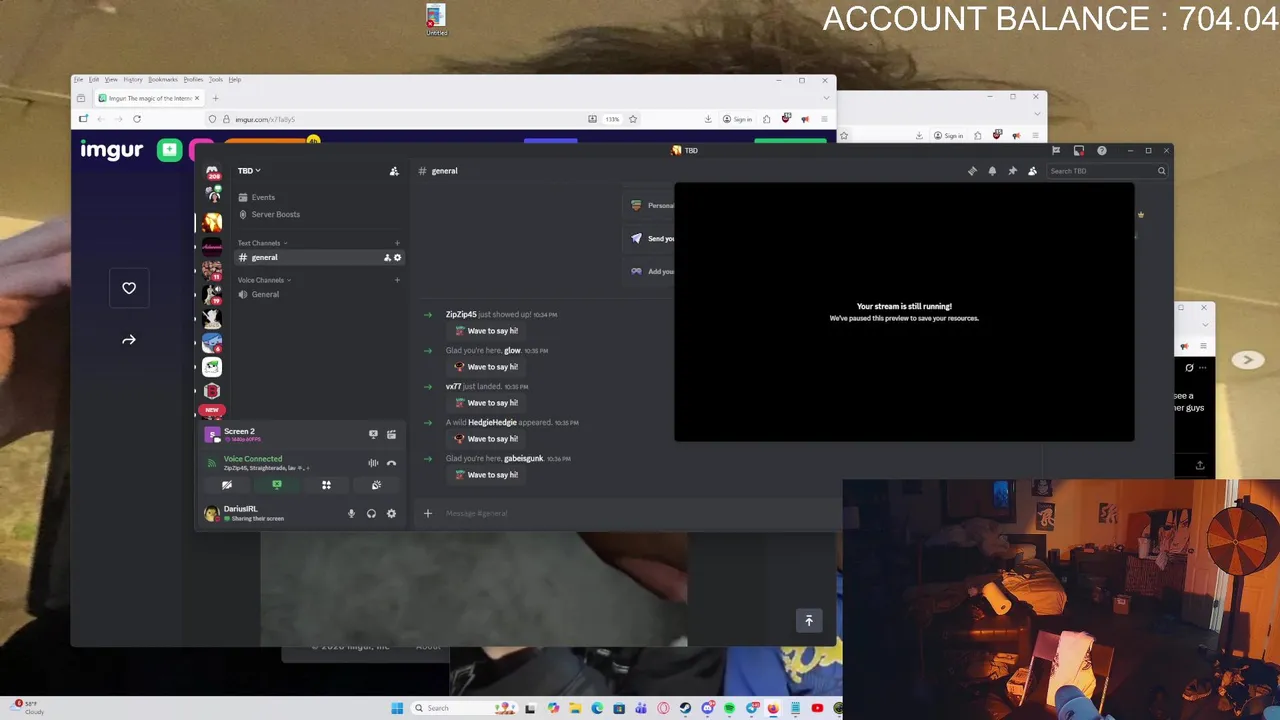Open Firefox History menu
Viewport: 1280px width, 720px height.
click(133, 80)
